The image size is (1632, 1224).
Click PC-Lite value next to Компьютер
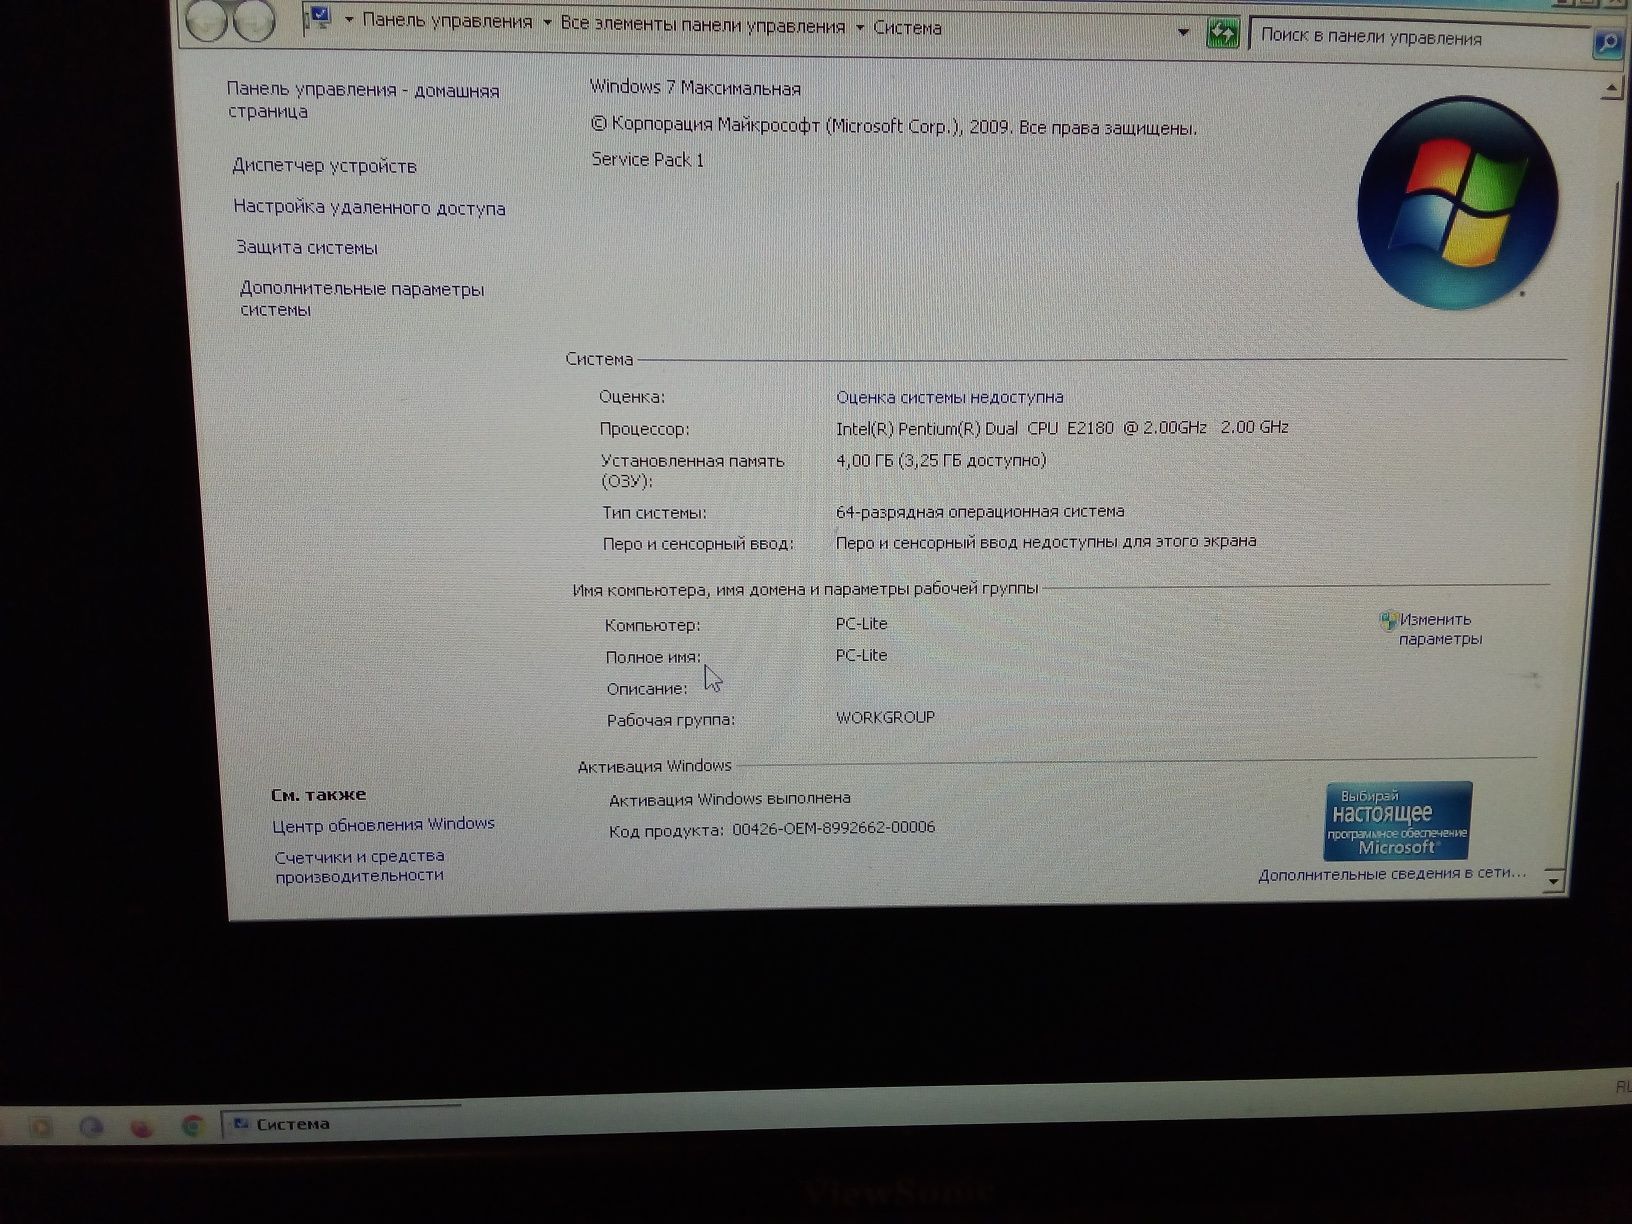click(862, 624)
